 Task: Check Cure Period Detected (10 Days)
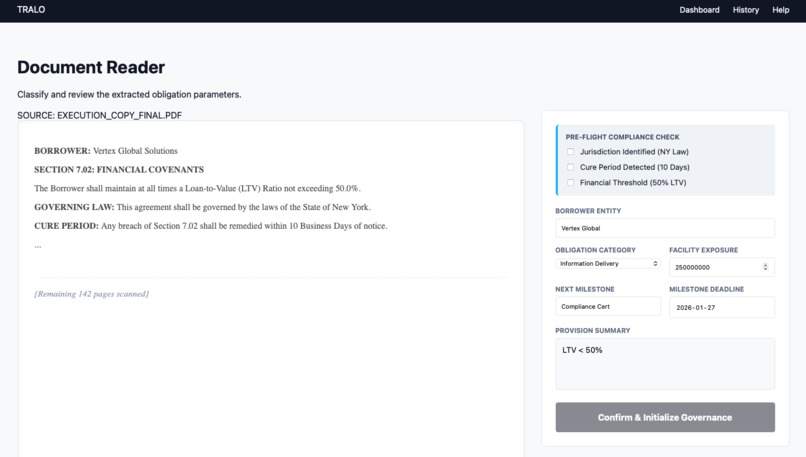(x=570, y=167)
